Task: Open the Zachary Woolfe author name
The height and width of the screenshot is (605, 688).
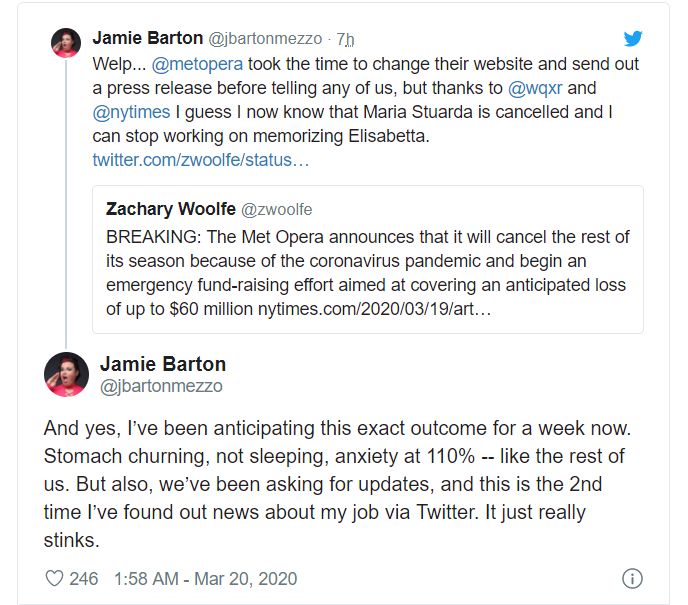Action: point(171,209)
